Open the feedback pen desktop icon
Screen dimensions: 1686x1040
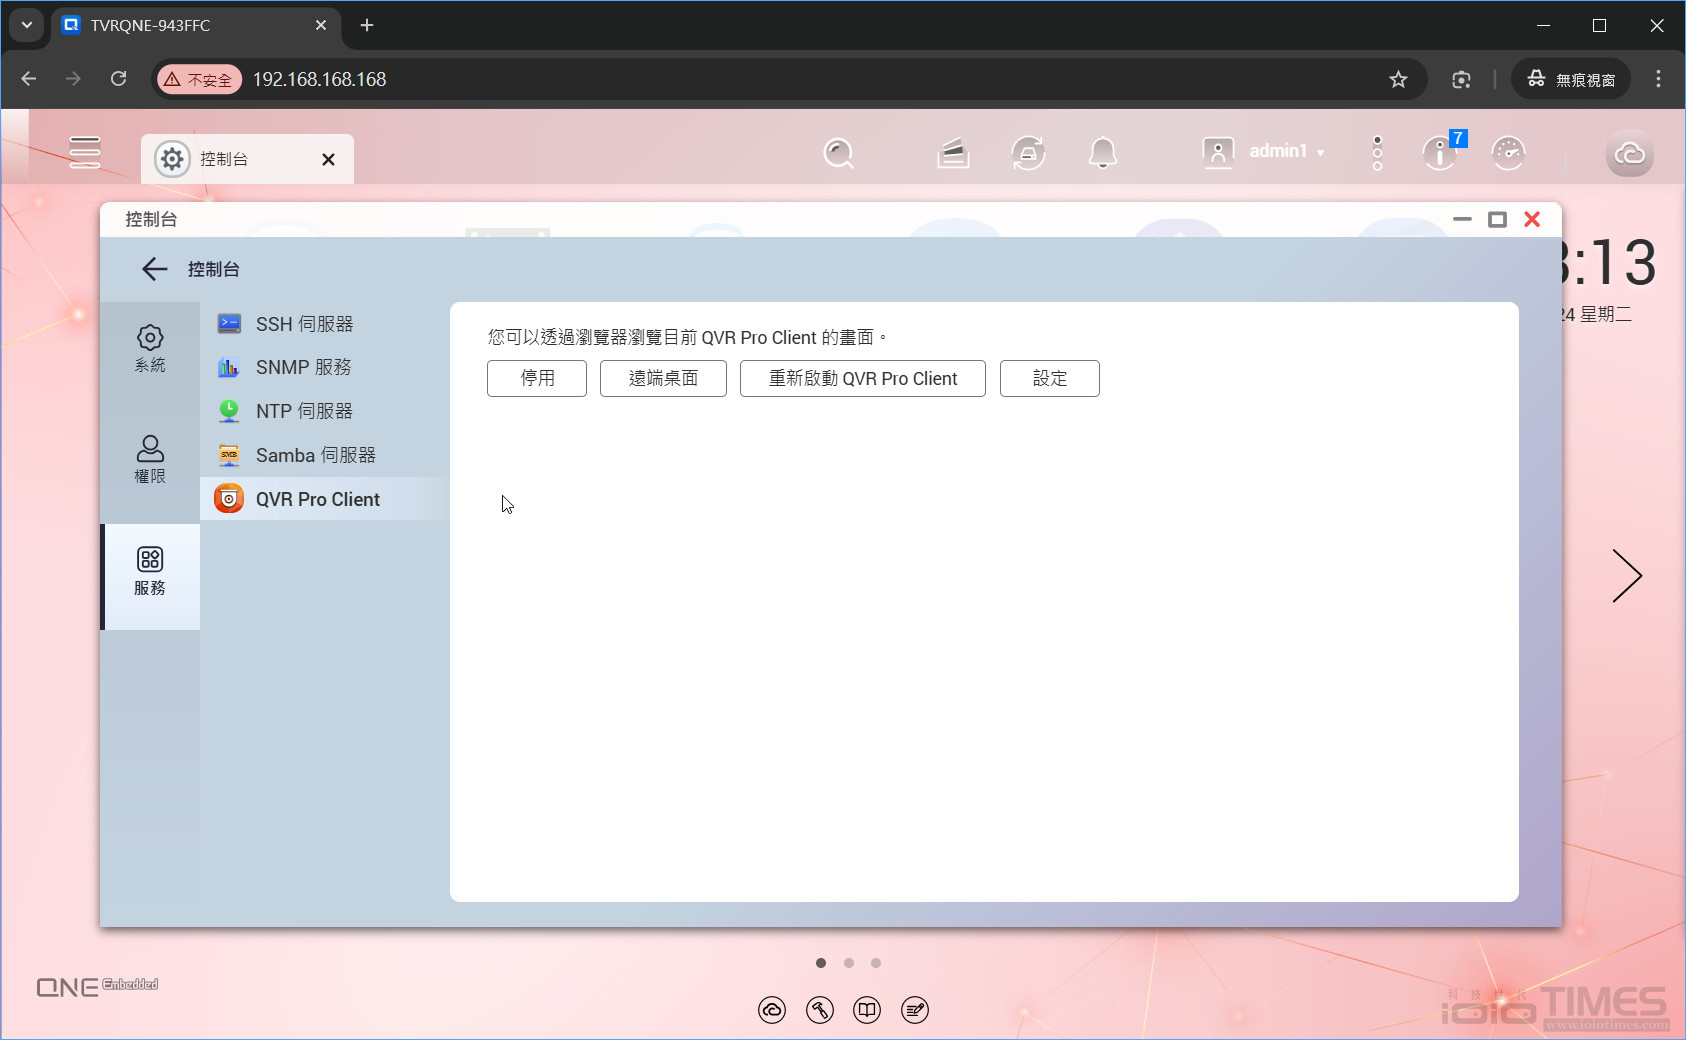(914, 1010)
